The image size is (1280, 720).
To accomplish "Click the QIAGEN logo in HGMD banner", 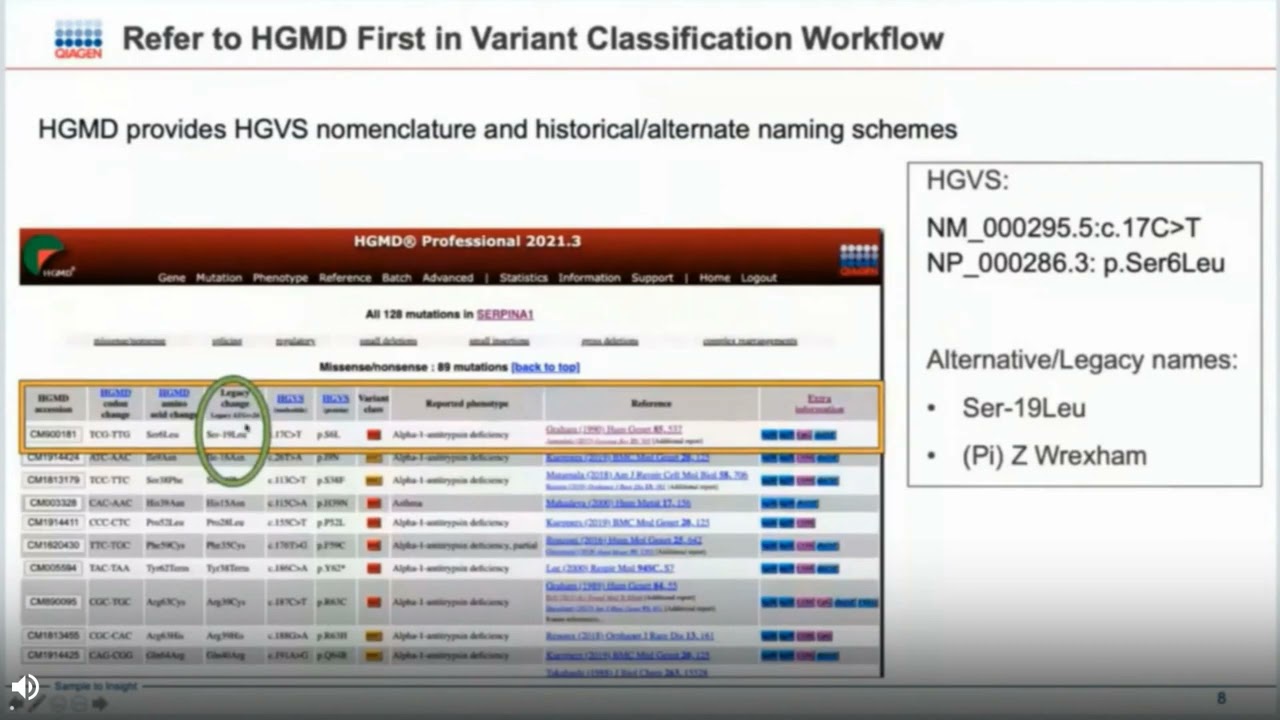I will pyautogui.click(x=858, y=258).
